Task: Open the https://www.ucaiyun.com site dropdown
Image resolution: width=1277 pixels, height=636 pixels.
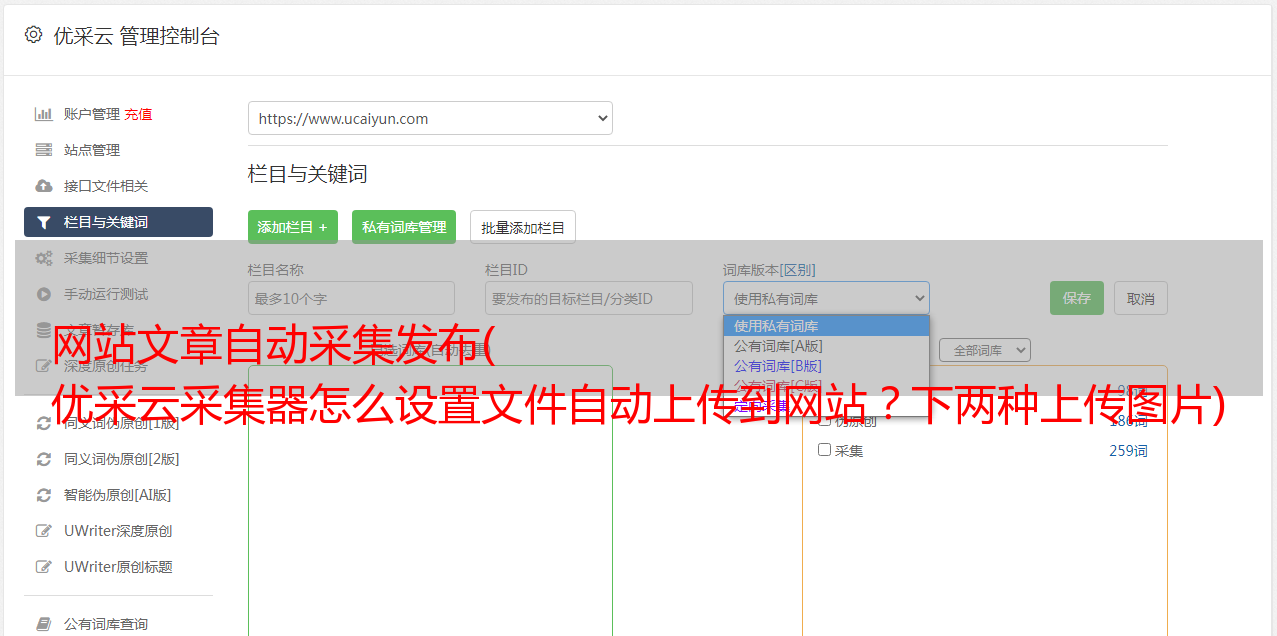Action: point(430,118)
